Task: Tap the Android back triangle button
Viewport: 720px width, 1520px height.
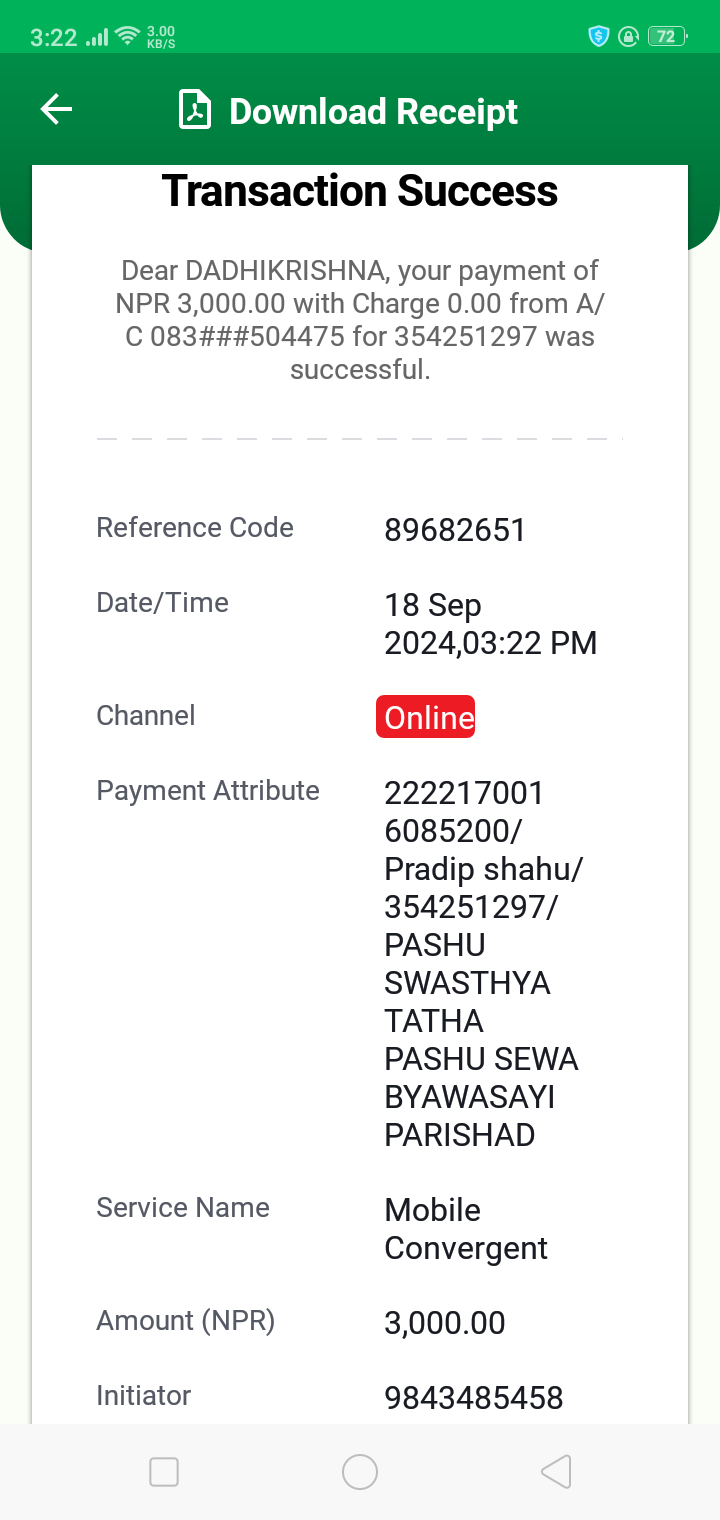Action: pos(556,1472)
